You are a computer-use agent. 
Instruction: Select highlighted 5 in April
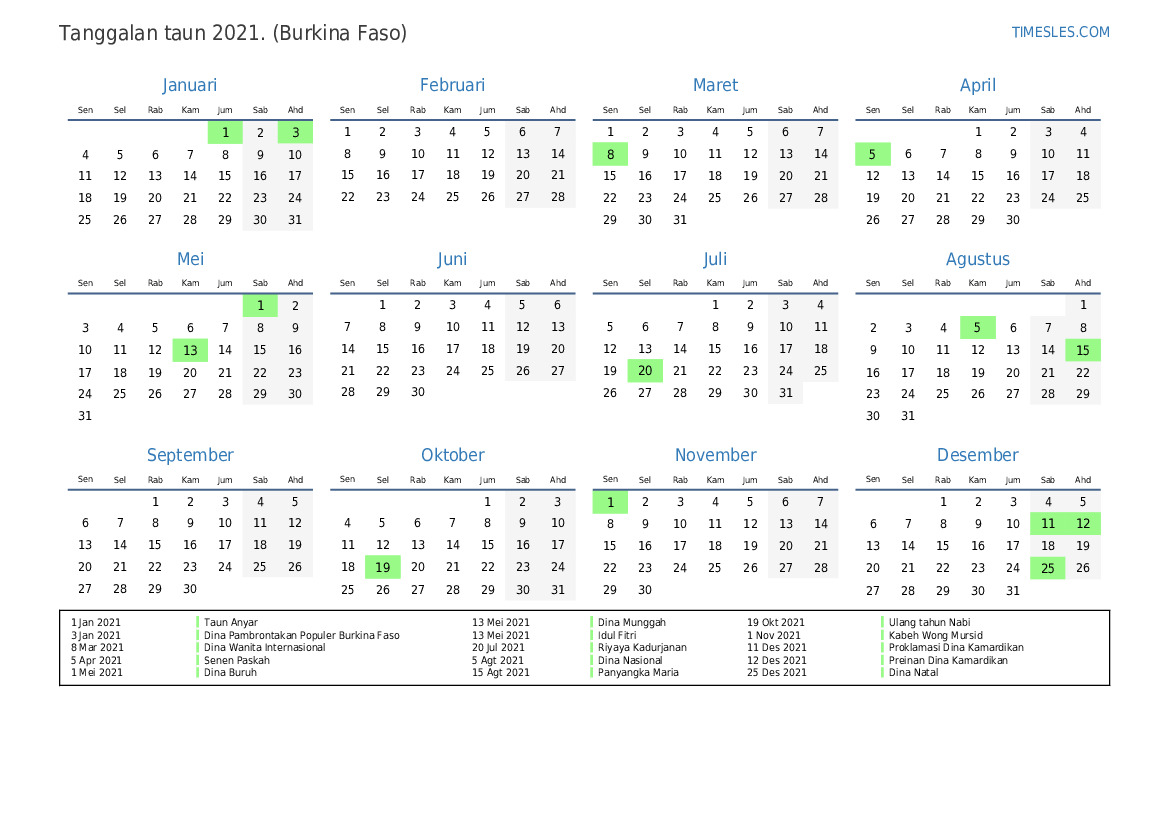point(872,154)
